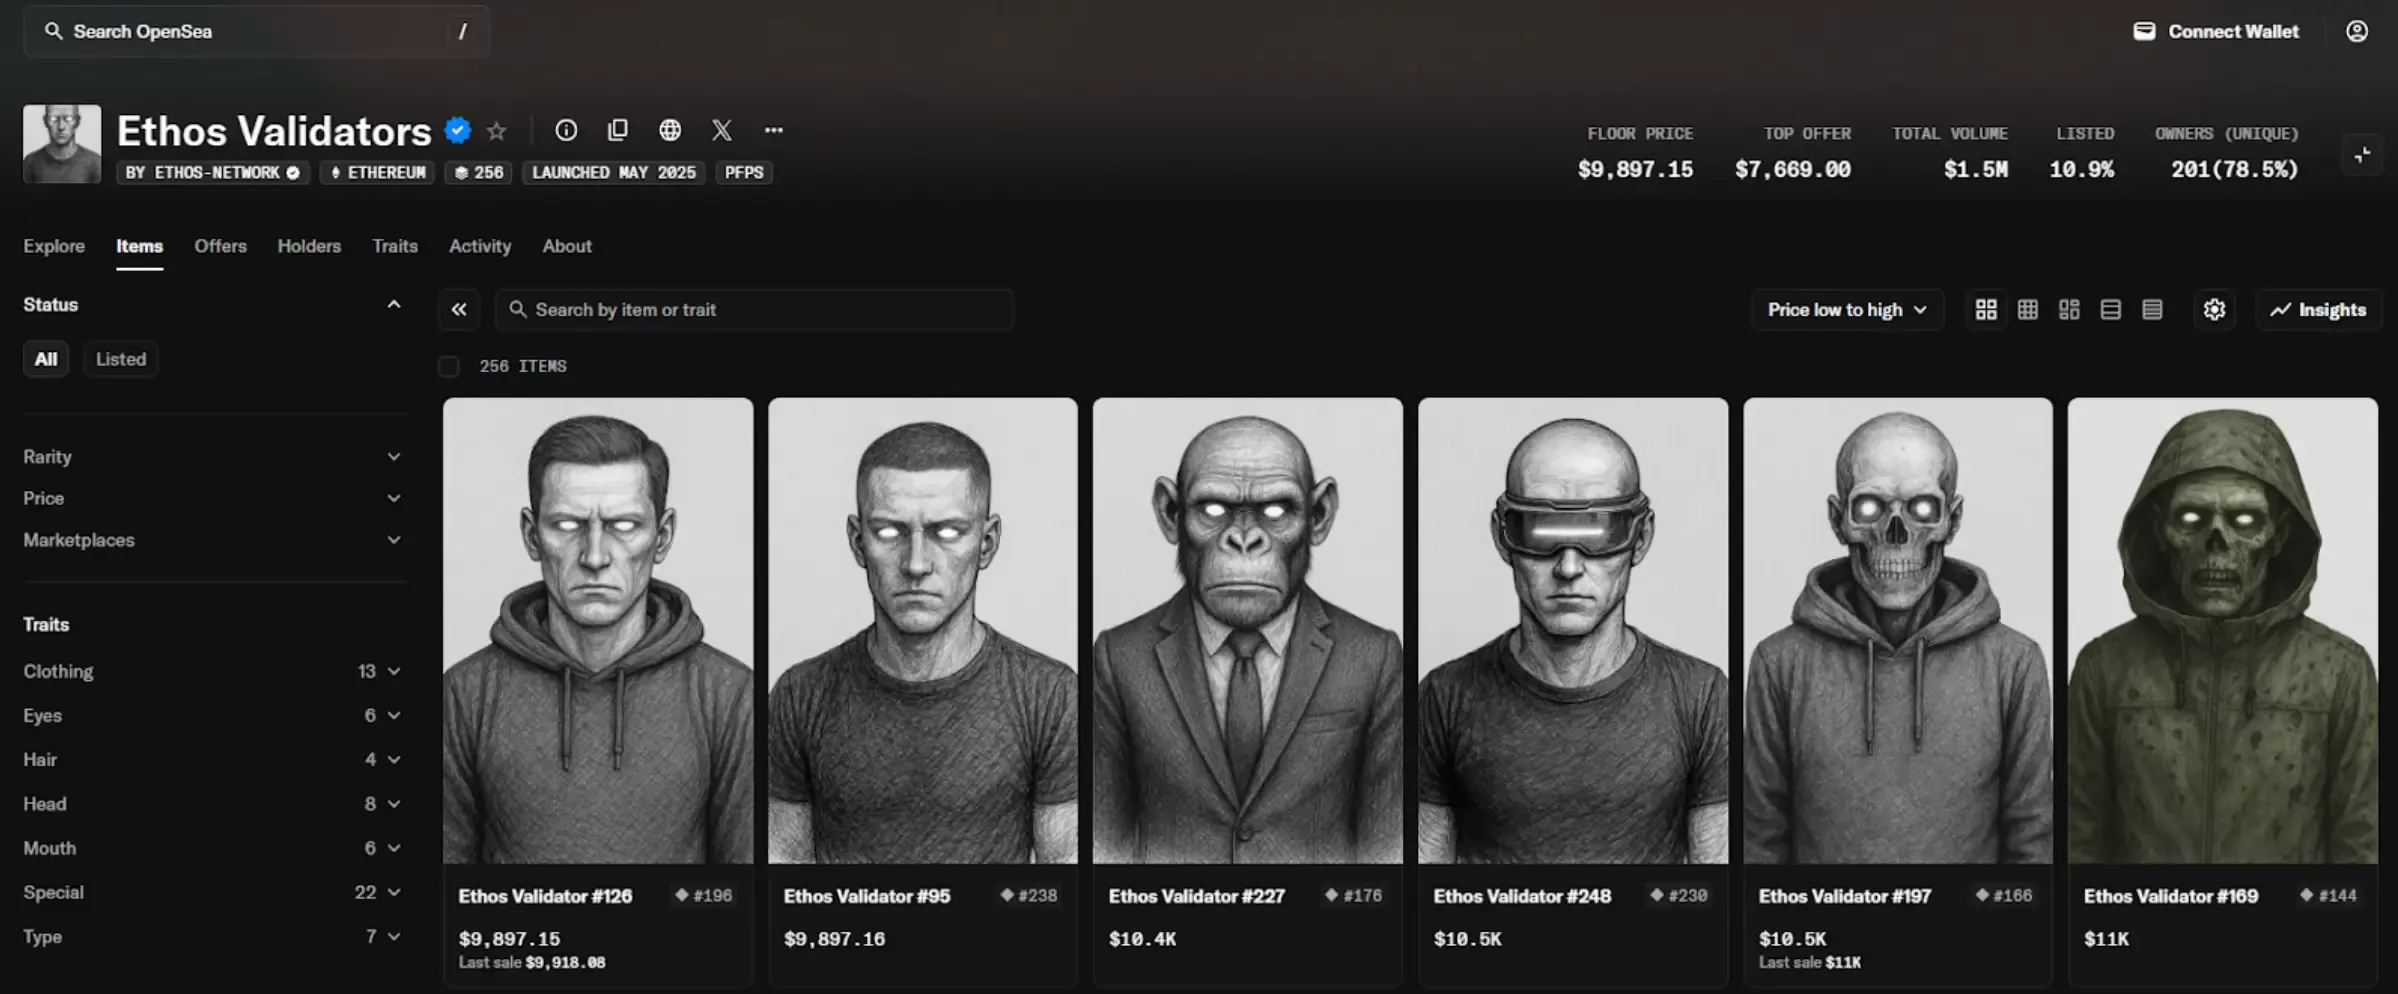Open the account profile icon
Viewport: 2398px width, 994px height.
tap(2357, 32)
